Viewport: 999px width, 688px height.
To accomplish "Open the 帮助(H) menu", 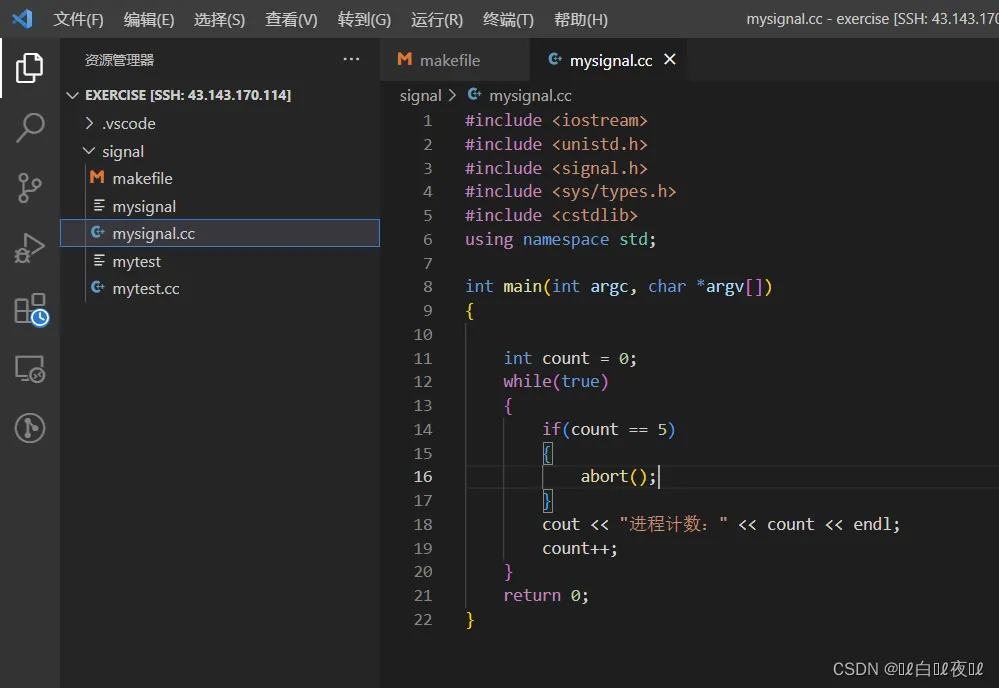I will [x=580, y=20].
